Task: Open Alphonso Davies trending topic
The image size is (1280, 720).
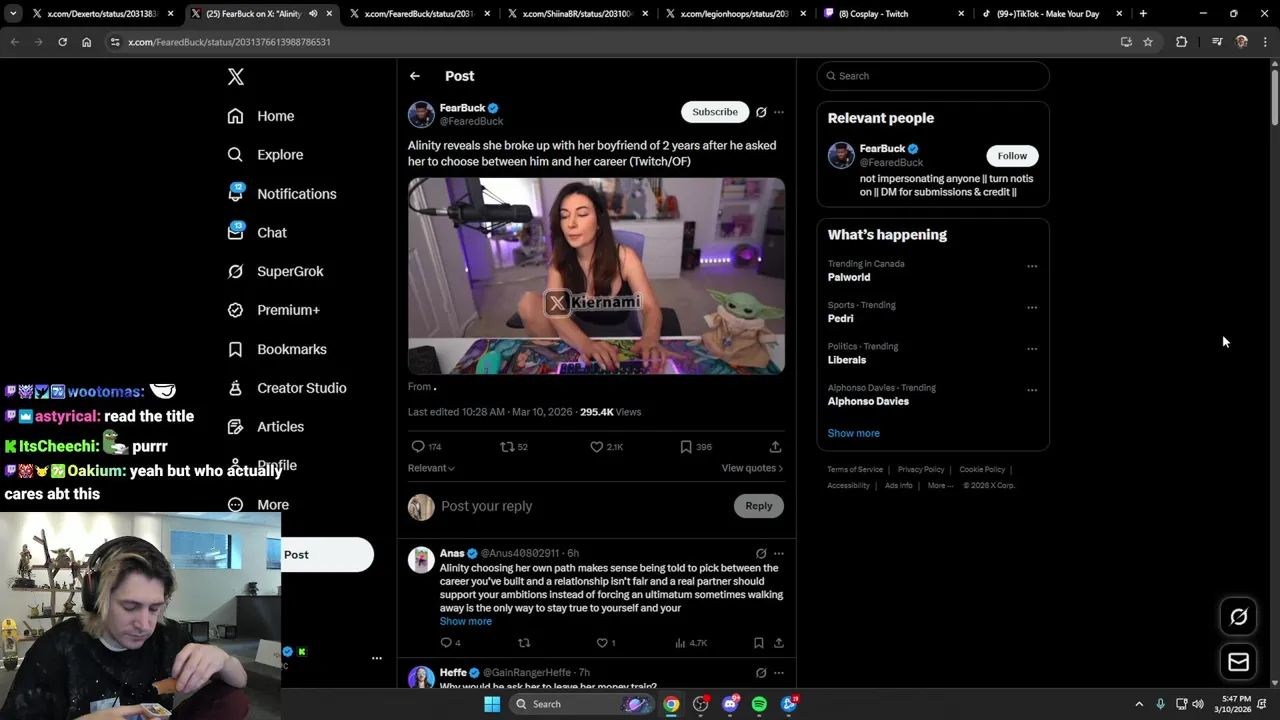Action: point(868,401)
